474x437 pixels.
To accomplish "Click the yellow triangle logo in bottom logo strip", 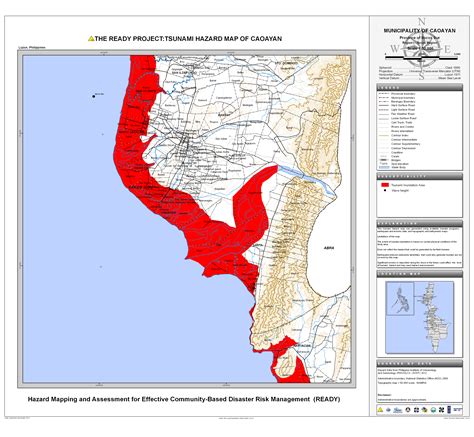I will (380, 410).
